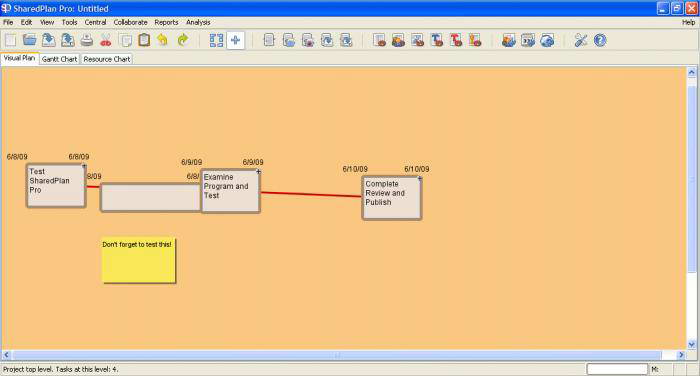Click the yellow Undo arrow icon
700x376 pixels.
click(162, 40)
